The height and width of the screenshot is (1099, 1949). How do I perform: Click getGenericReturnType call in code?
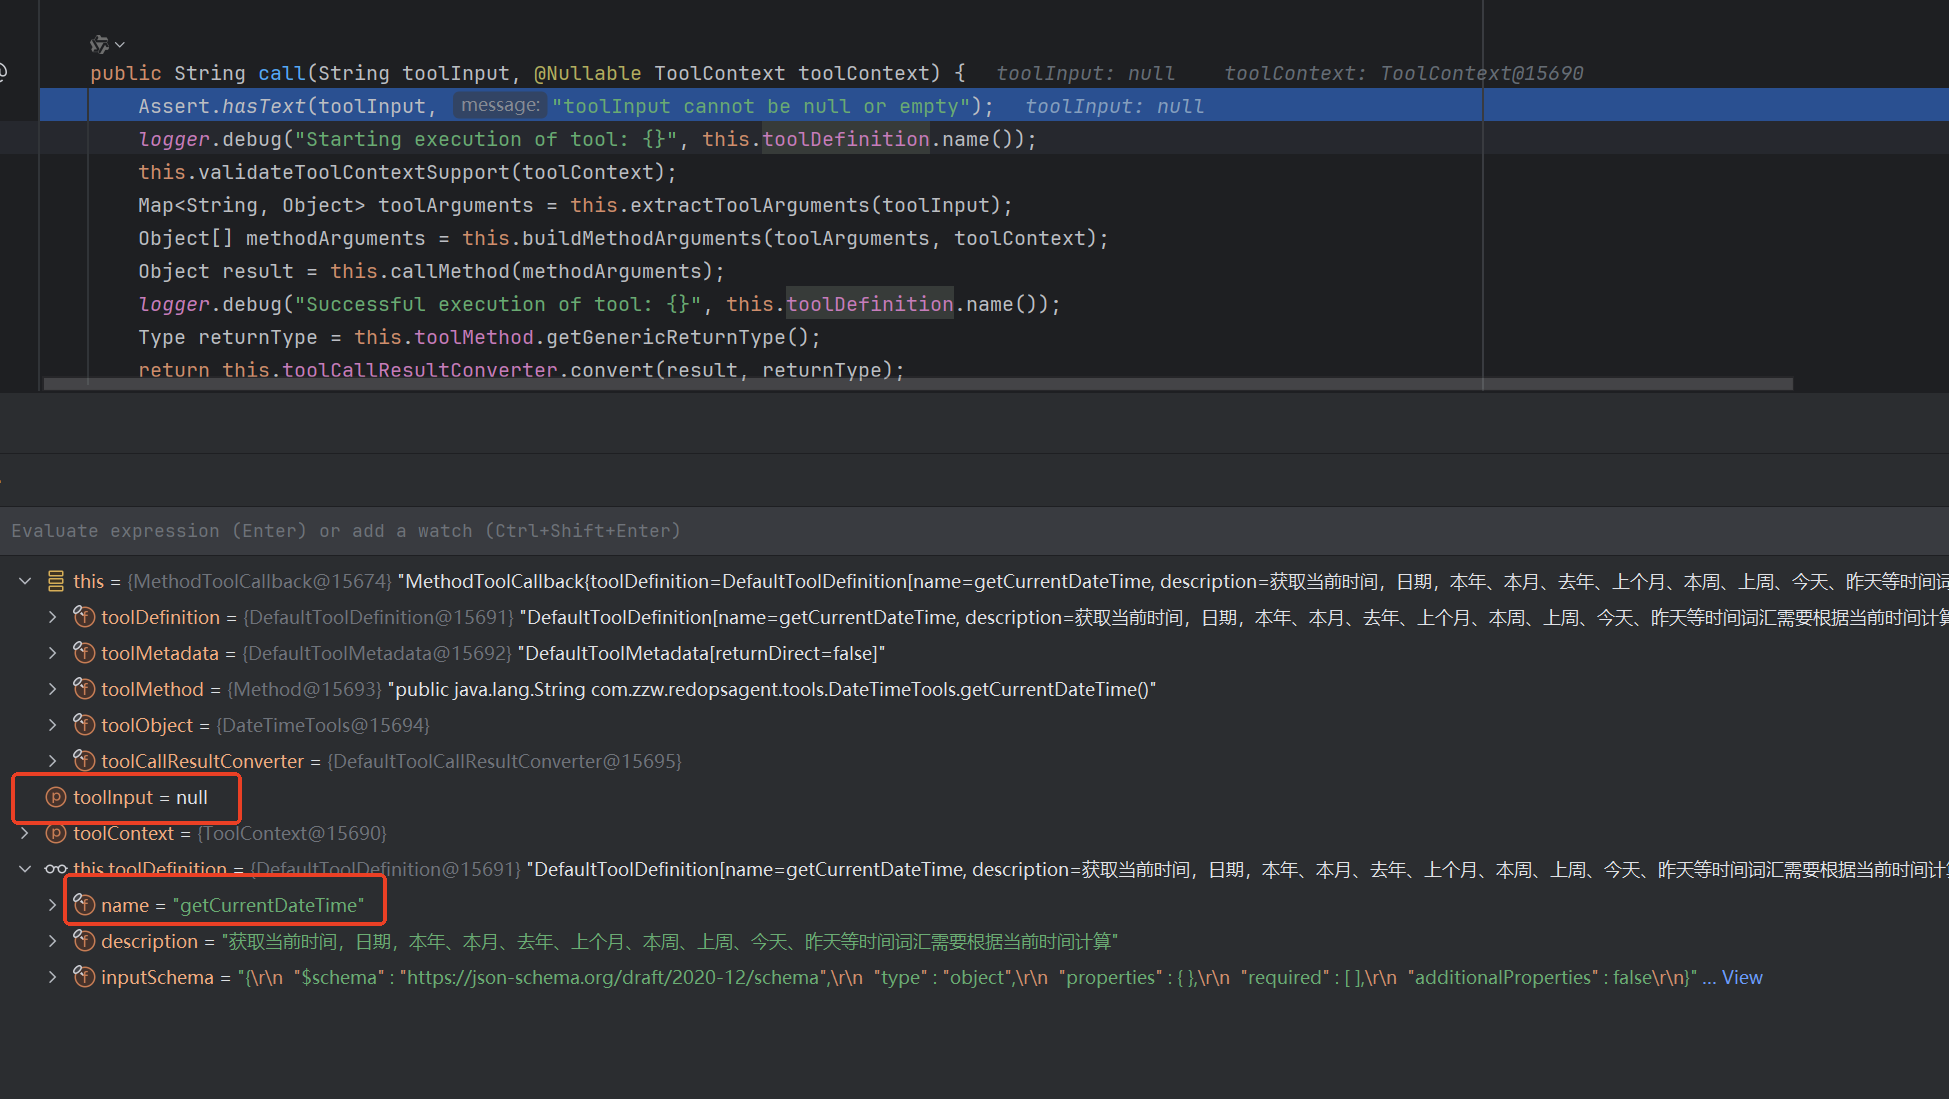(666, 337)
